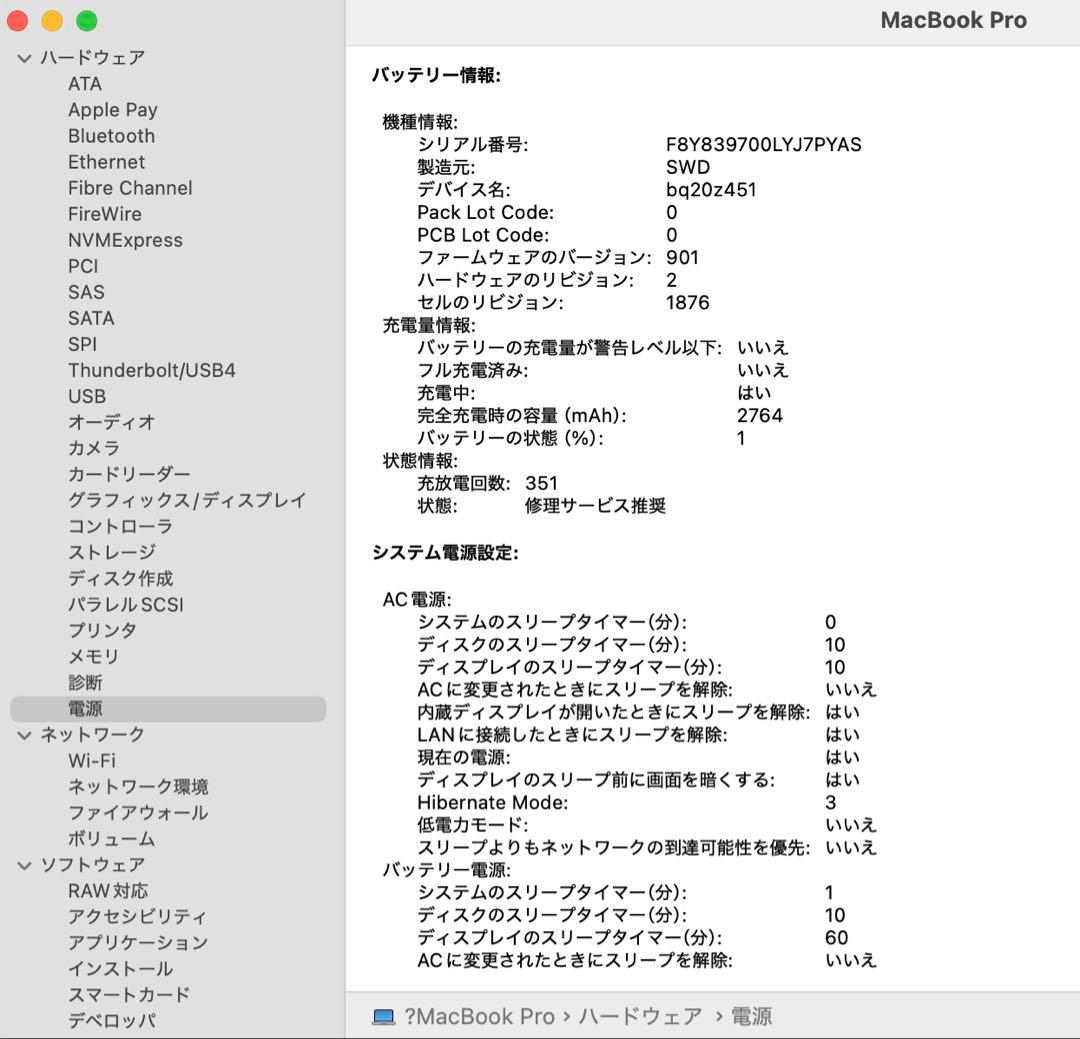Open the ファイアウォール report
The width and height of the screenshot is (1080, 1039).
tap(133, 813)
